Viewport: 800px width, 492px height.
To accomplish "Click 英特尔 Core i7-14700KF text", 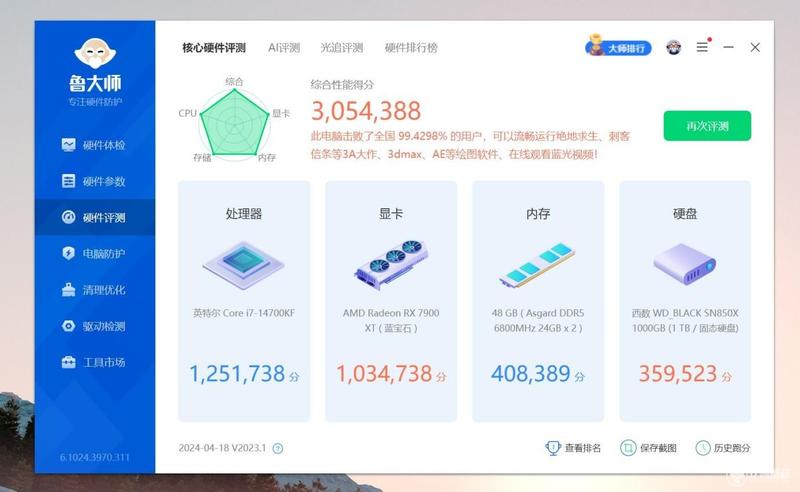I will 244,313.
